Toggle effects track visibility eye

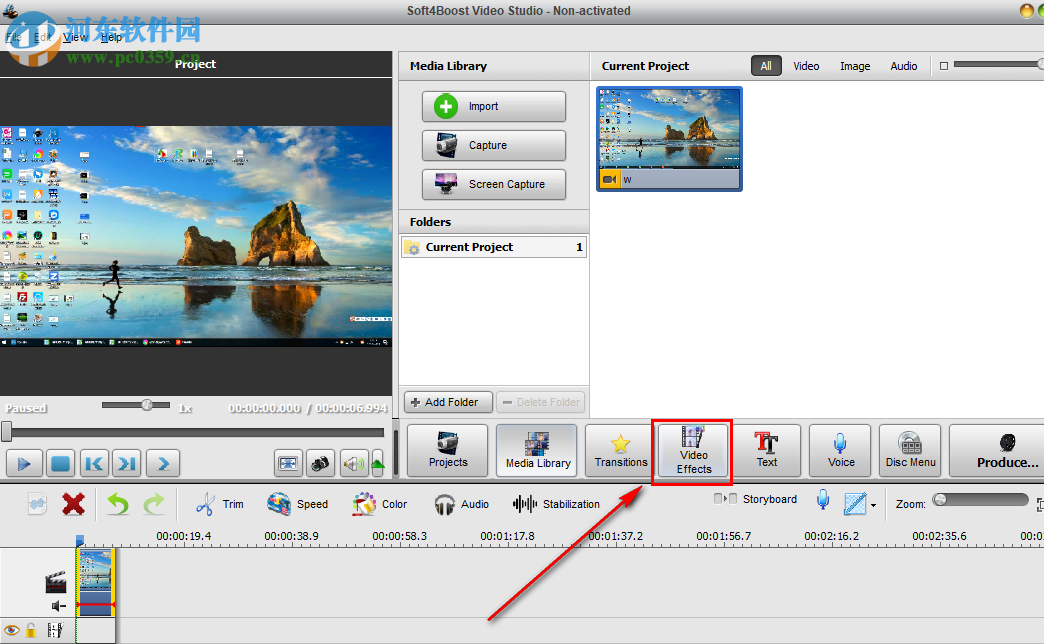[x=11, y=630]
